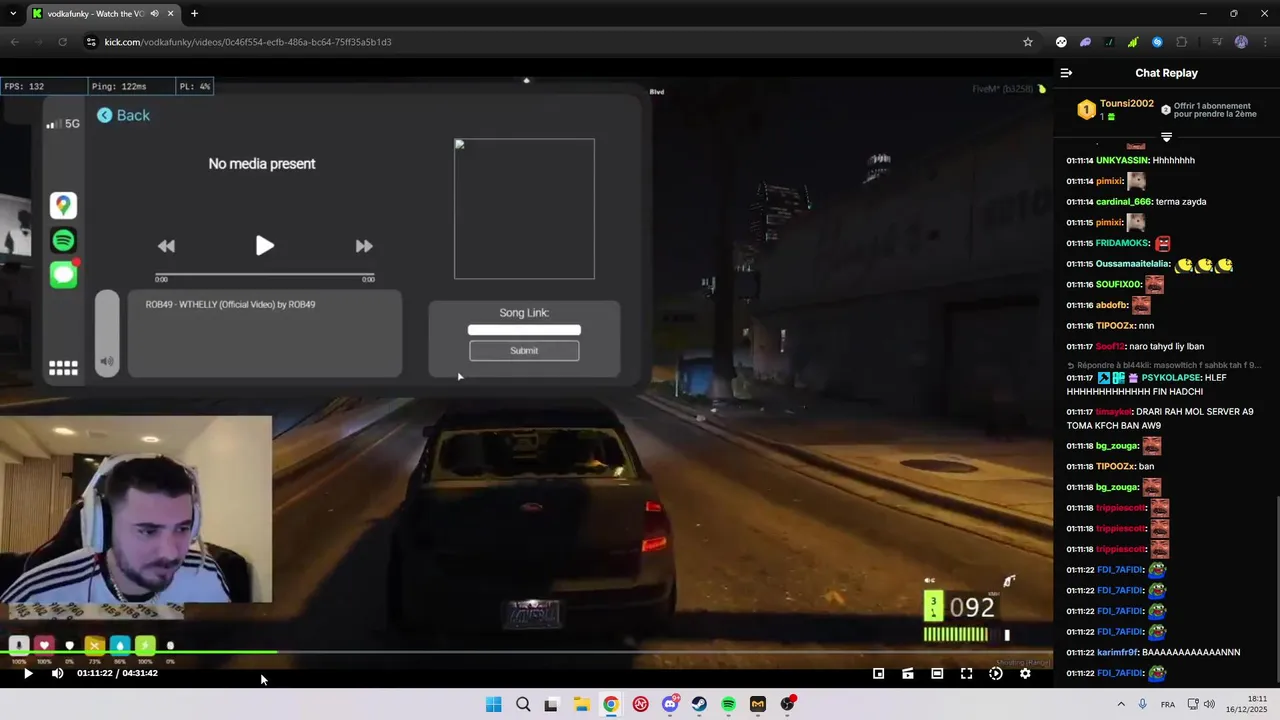Switch player to theater mode
This screenshot has height=720, width=1280.
click(937, 673)
